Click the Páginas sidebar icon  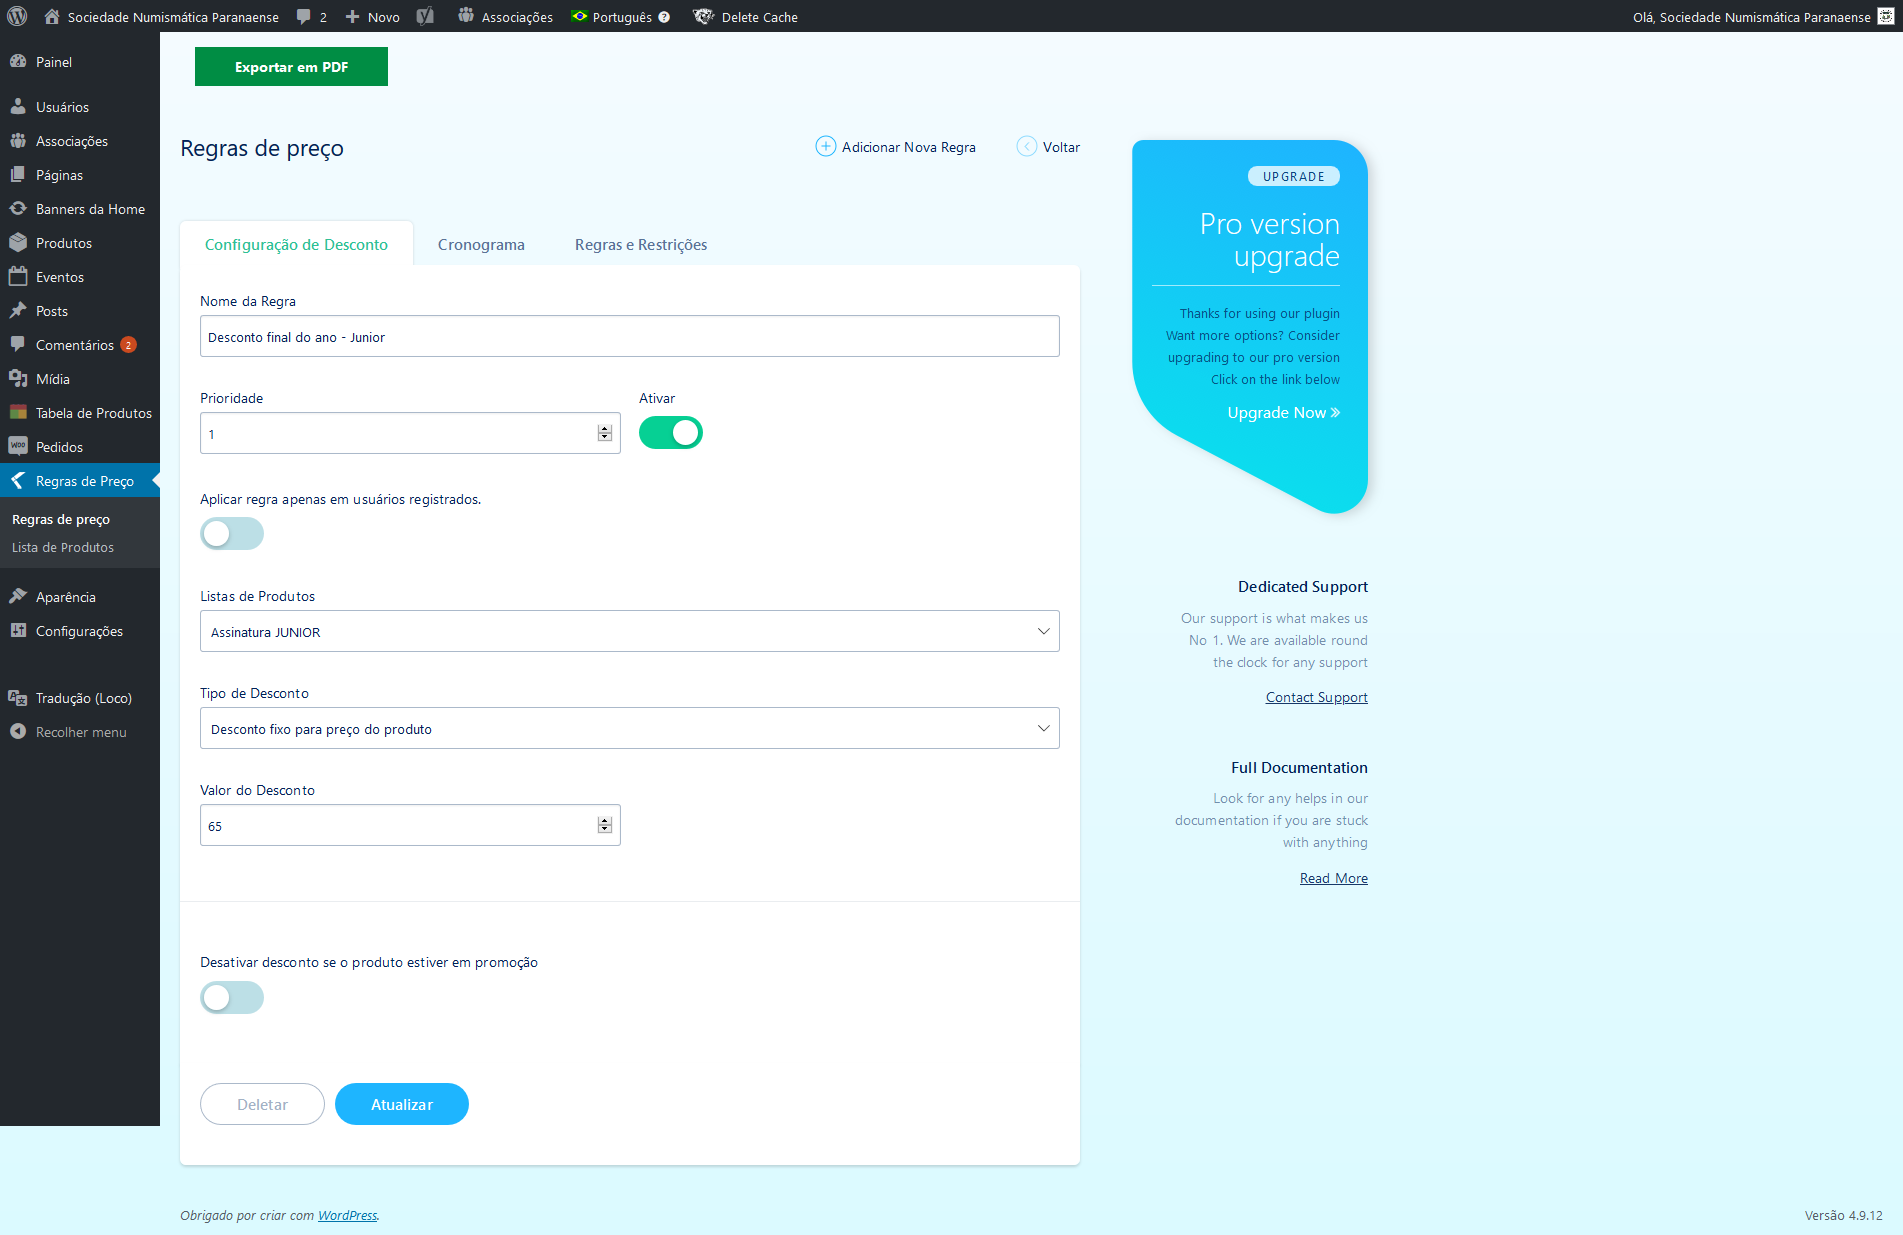tap(18, 174)
